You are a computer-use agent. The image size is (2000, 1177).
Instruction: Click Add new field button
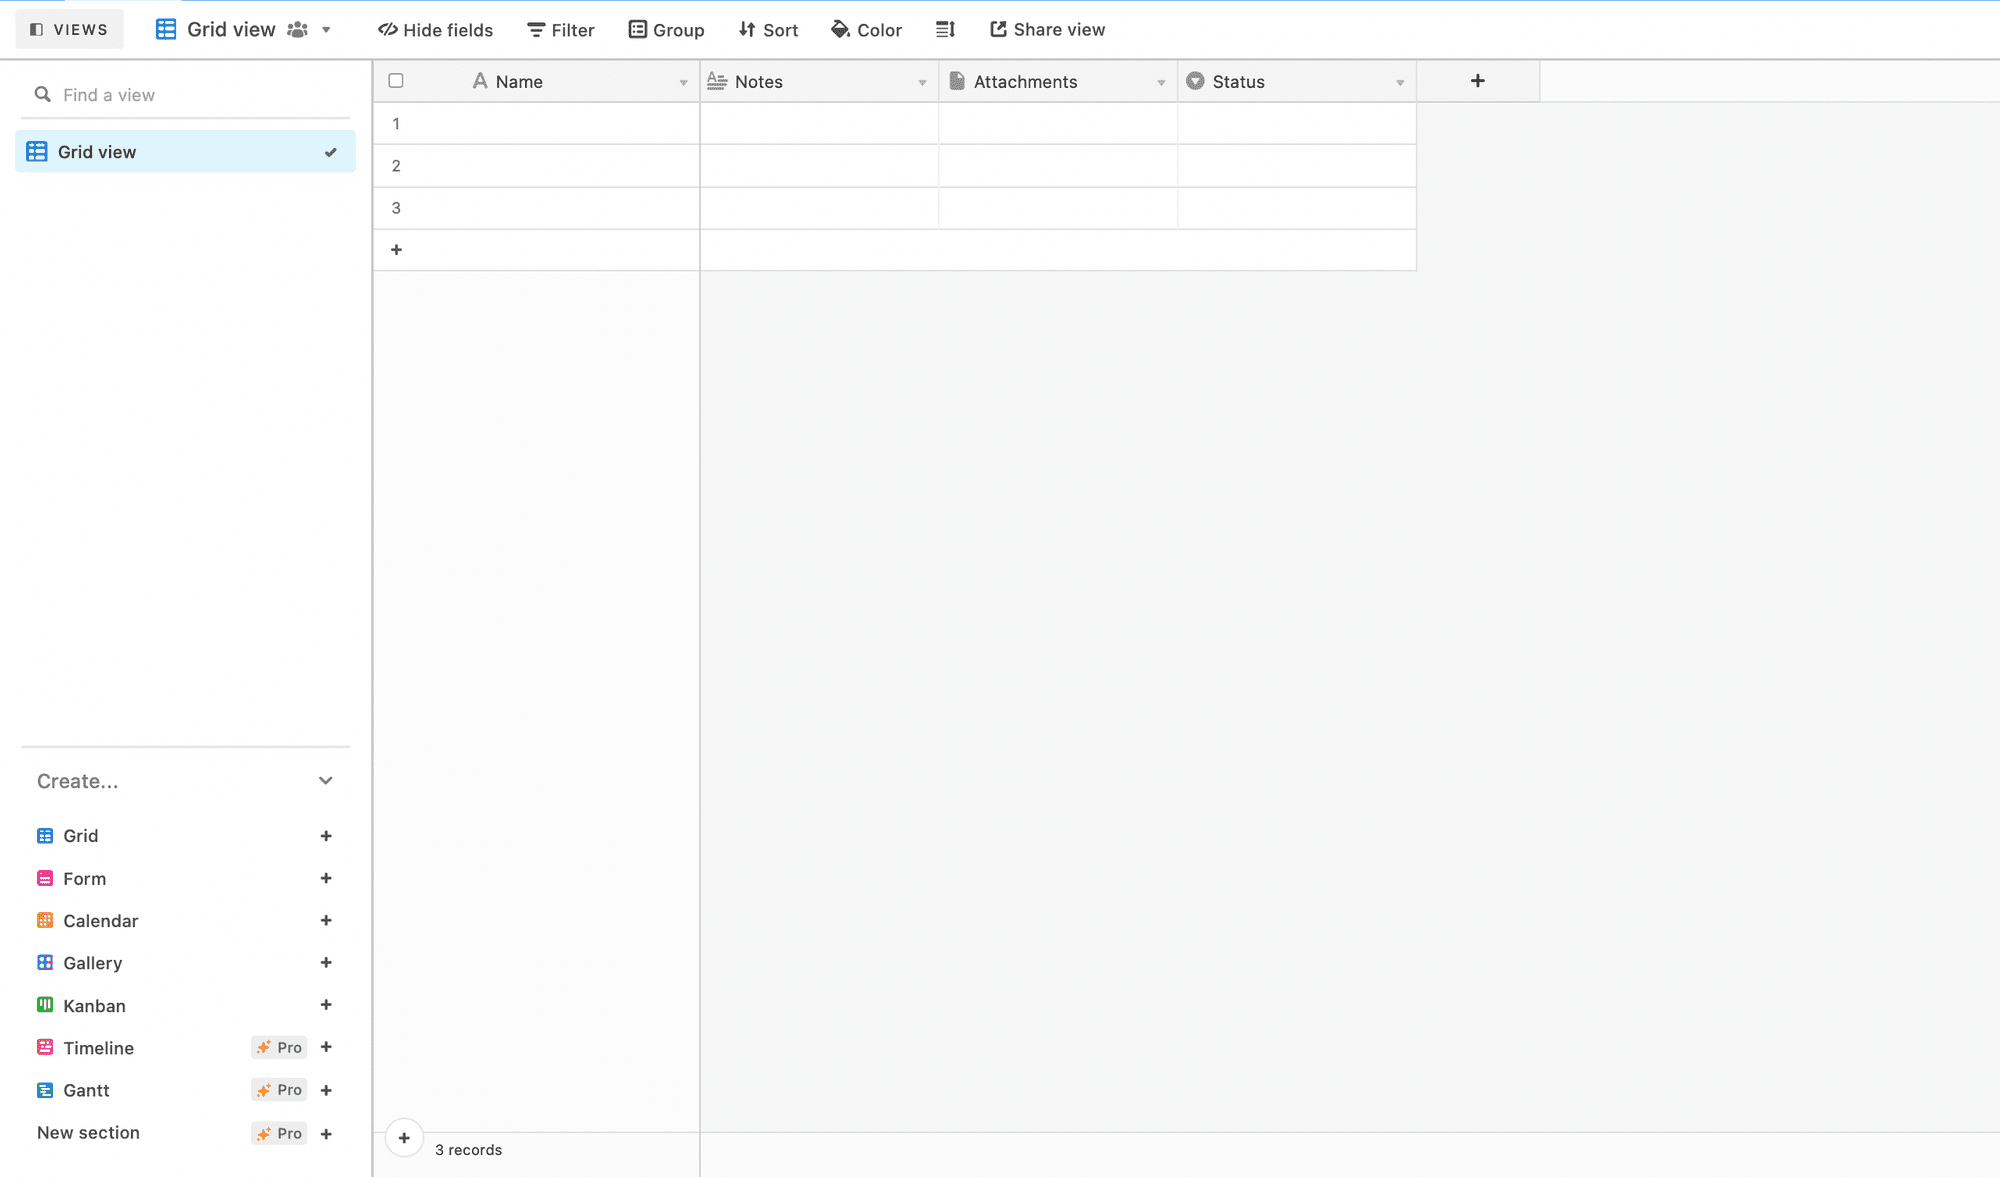1478,81
